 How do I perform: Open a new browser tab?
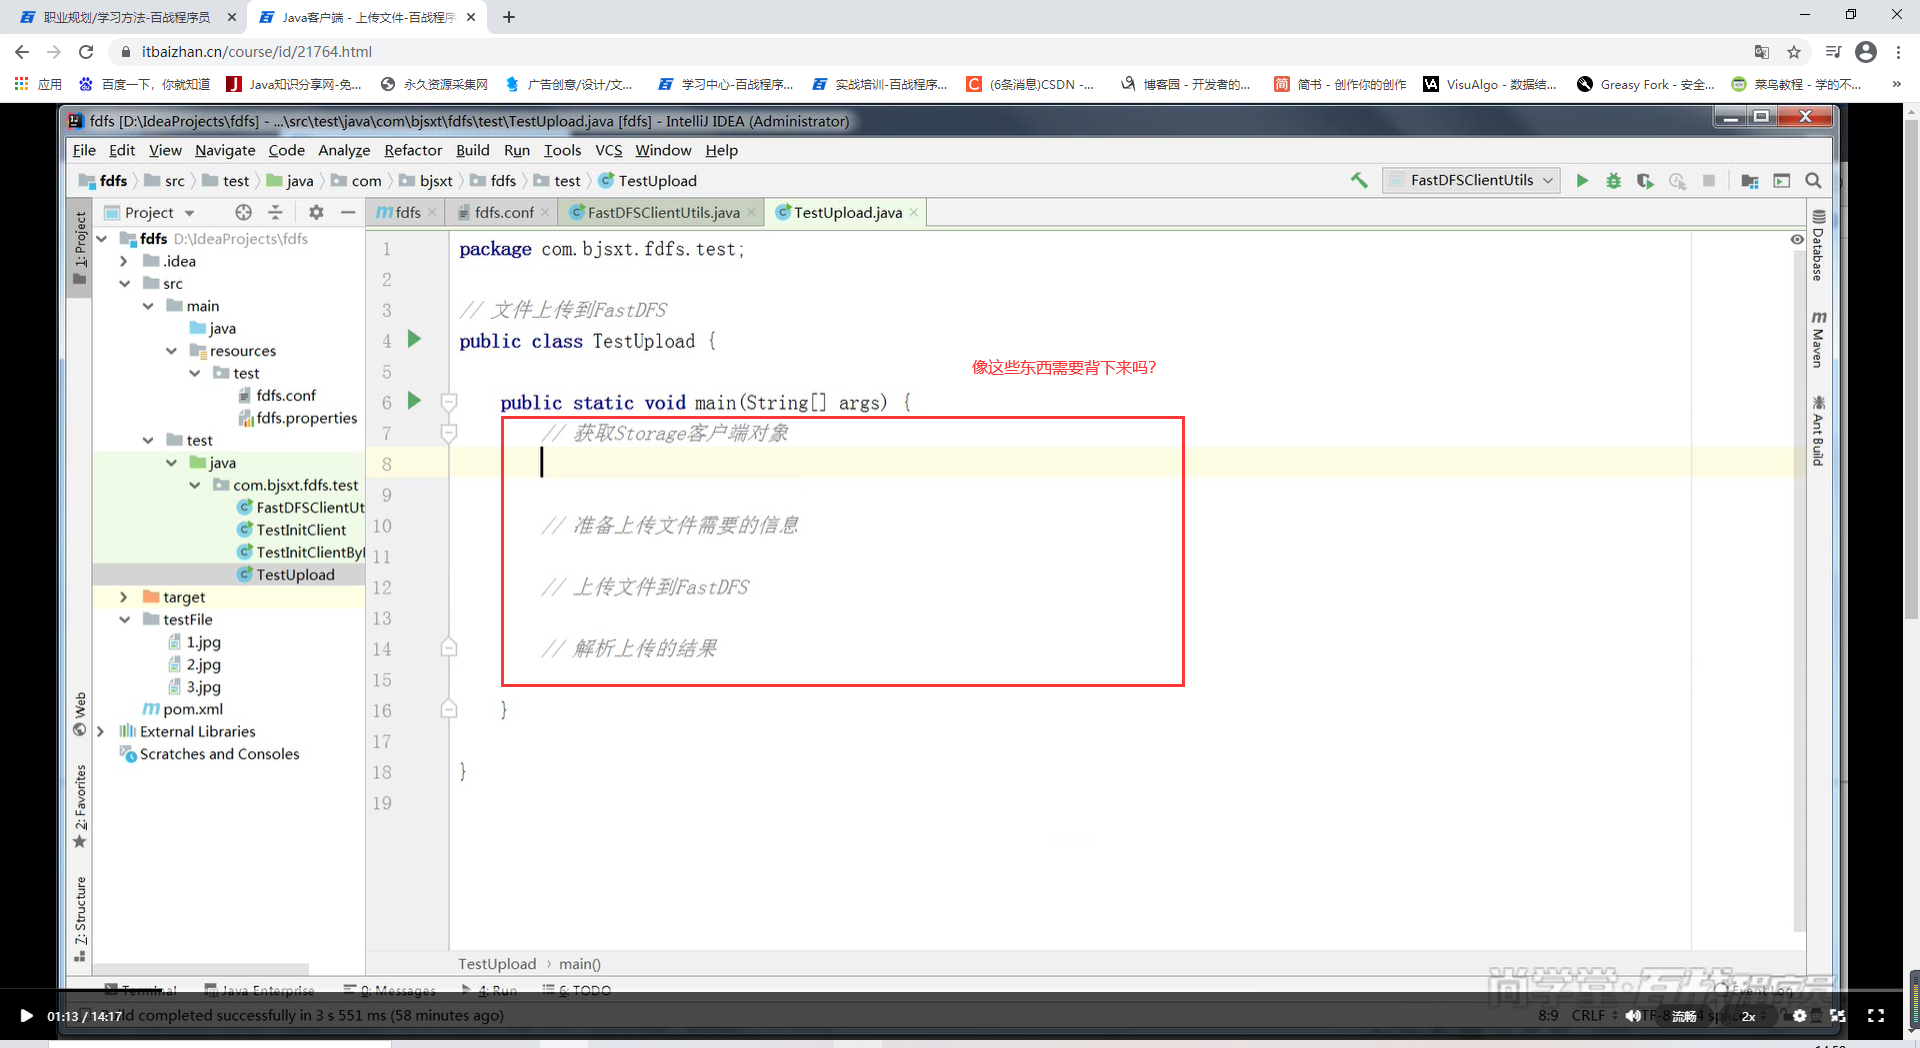tap(509, 17)
